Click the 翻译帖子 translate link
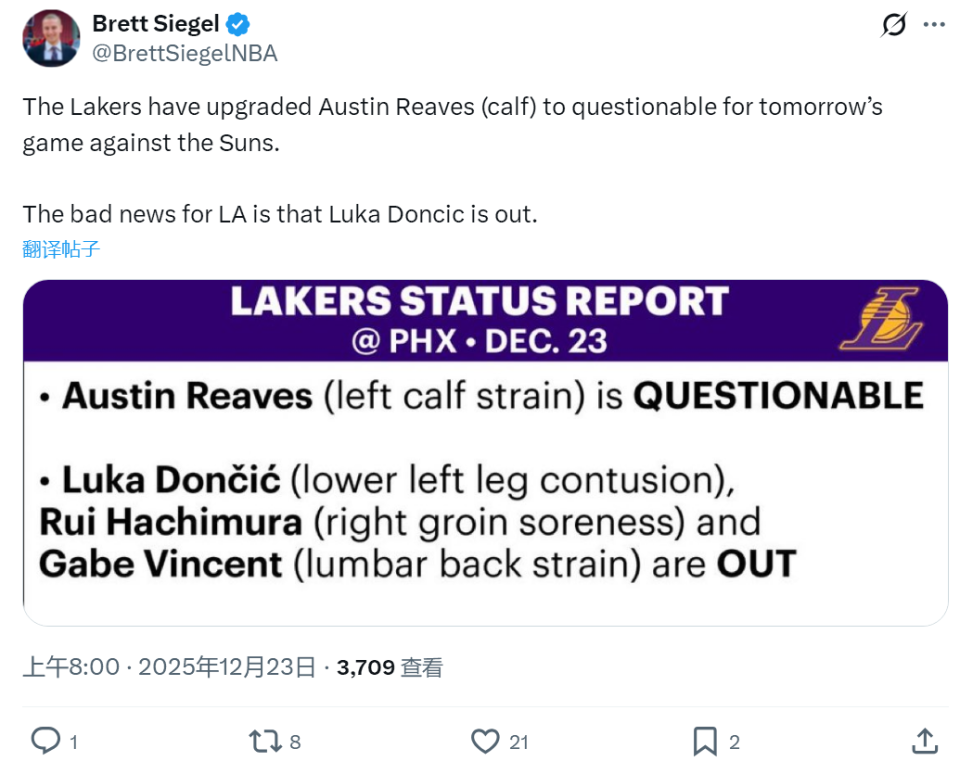Viewport: 960px width, 774px height. tap(61, 249)
